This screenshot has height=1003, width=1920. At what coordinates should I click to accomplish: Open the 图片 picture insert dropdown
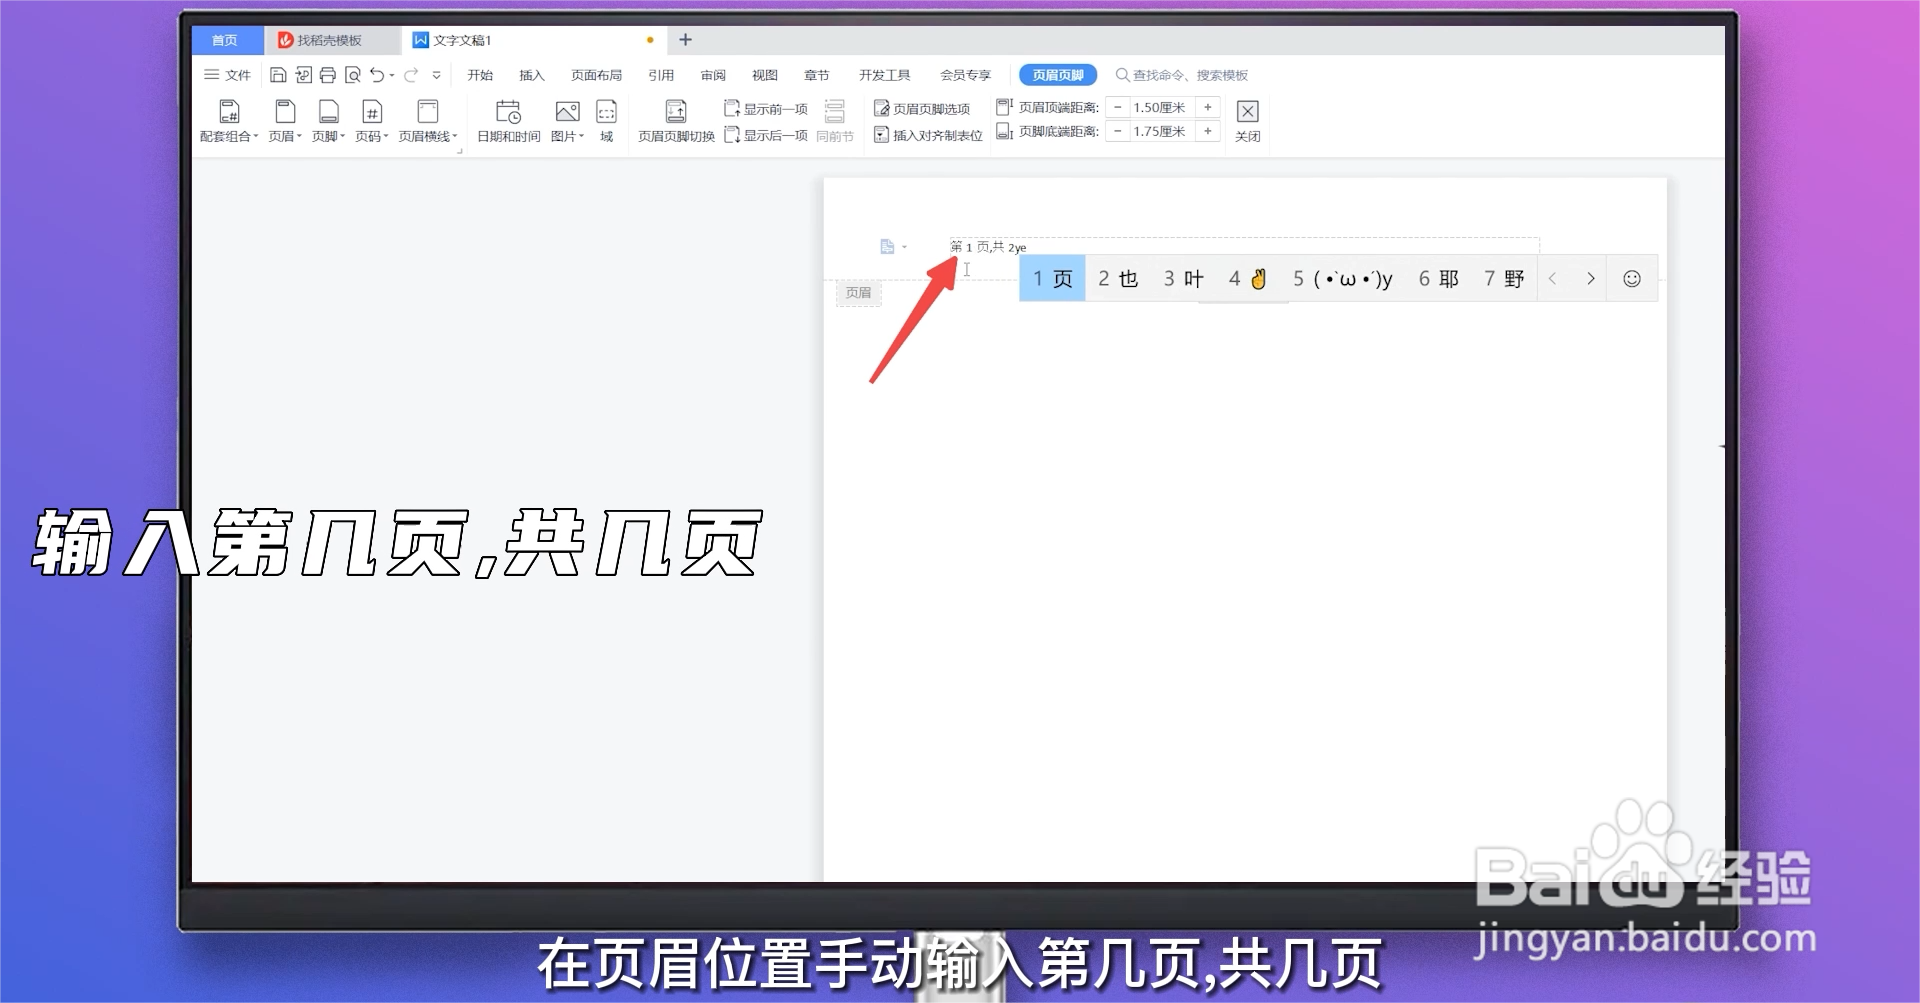pos(567,121)
